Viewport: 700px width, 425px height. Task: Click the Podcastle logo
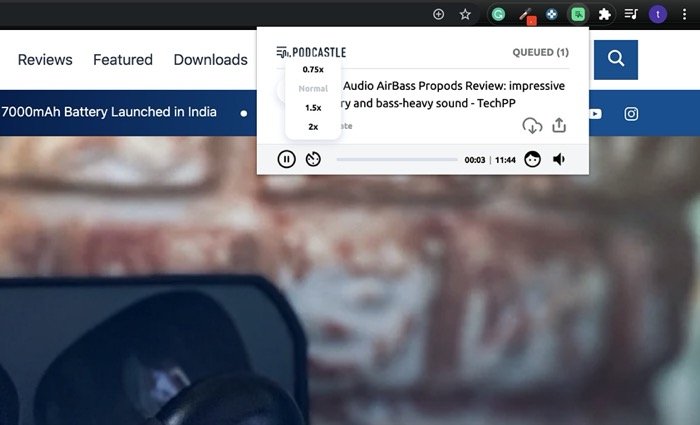(x=311, y=52)
